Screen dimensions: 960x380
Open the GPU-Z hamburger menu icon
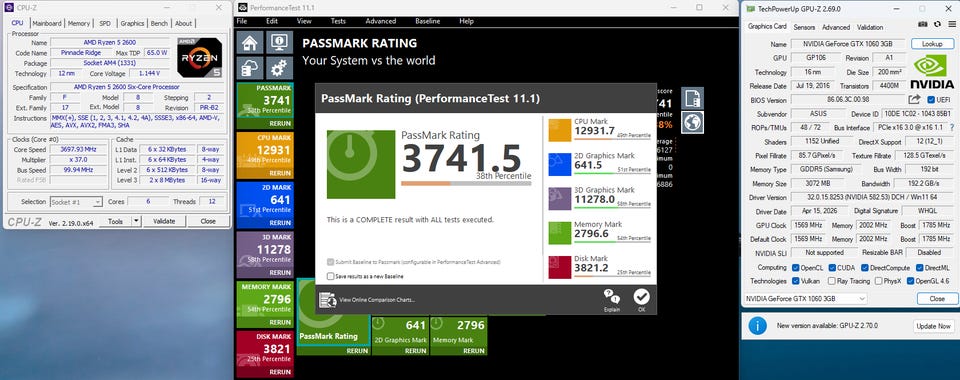click(x=951, y=24)
